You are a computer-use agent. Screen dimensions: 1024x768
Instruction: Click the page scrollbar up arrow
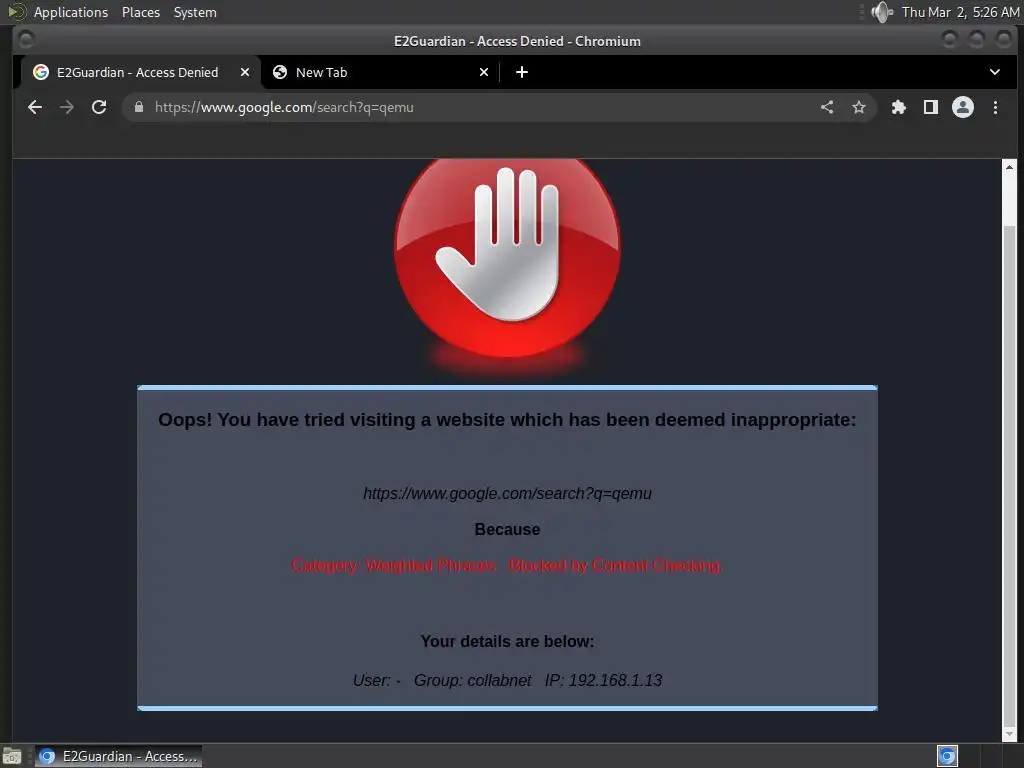pyautogui.click(x=1009, y=167)
